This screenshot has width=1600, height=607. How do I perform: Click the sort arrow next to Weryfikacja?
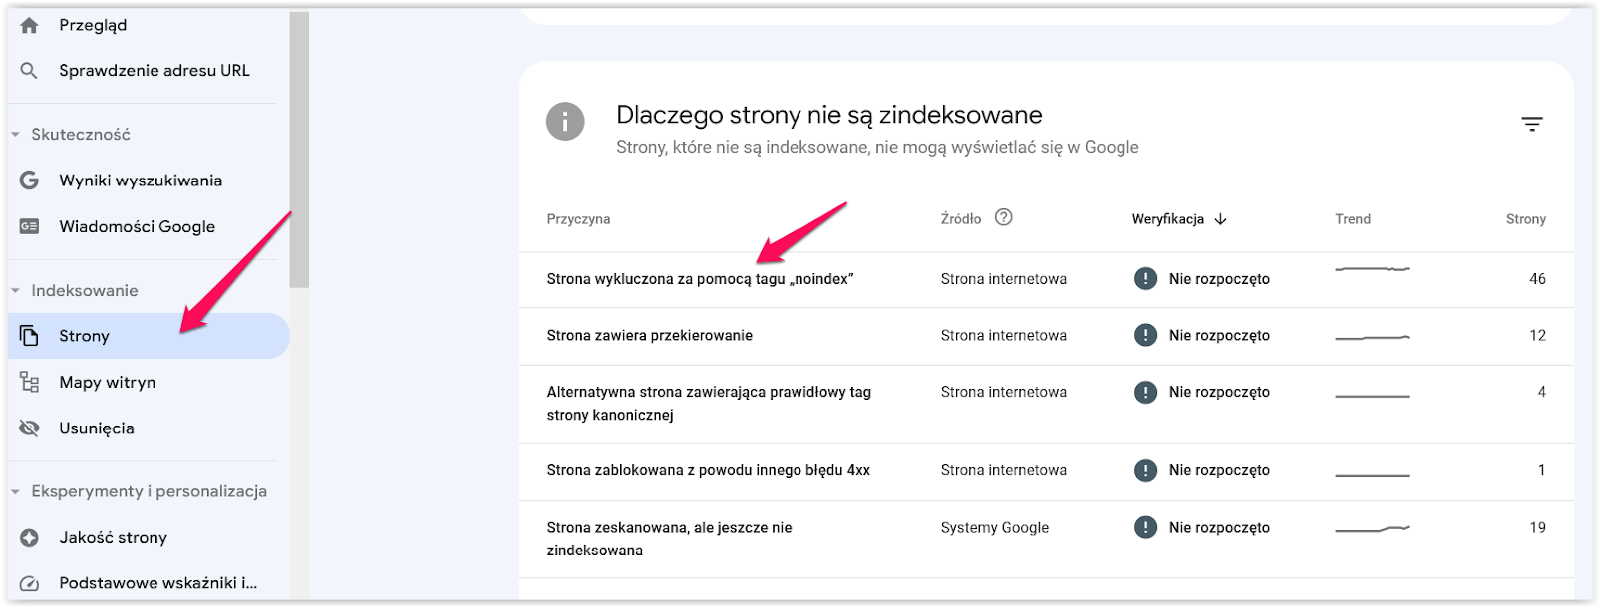pyautogui.click(x=1220, y=219)
